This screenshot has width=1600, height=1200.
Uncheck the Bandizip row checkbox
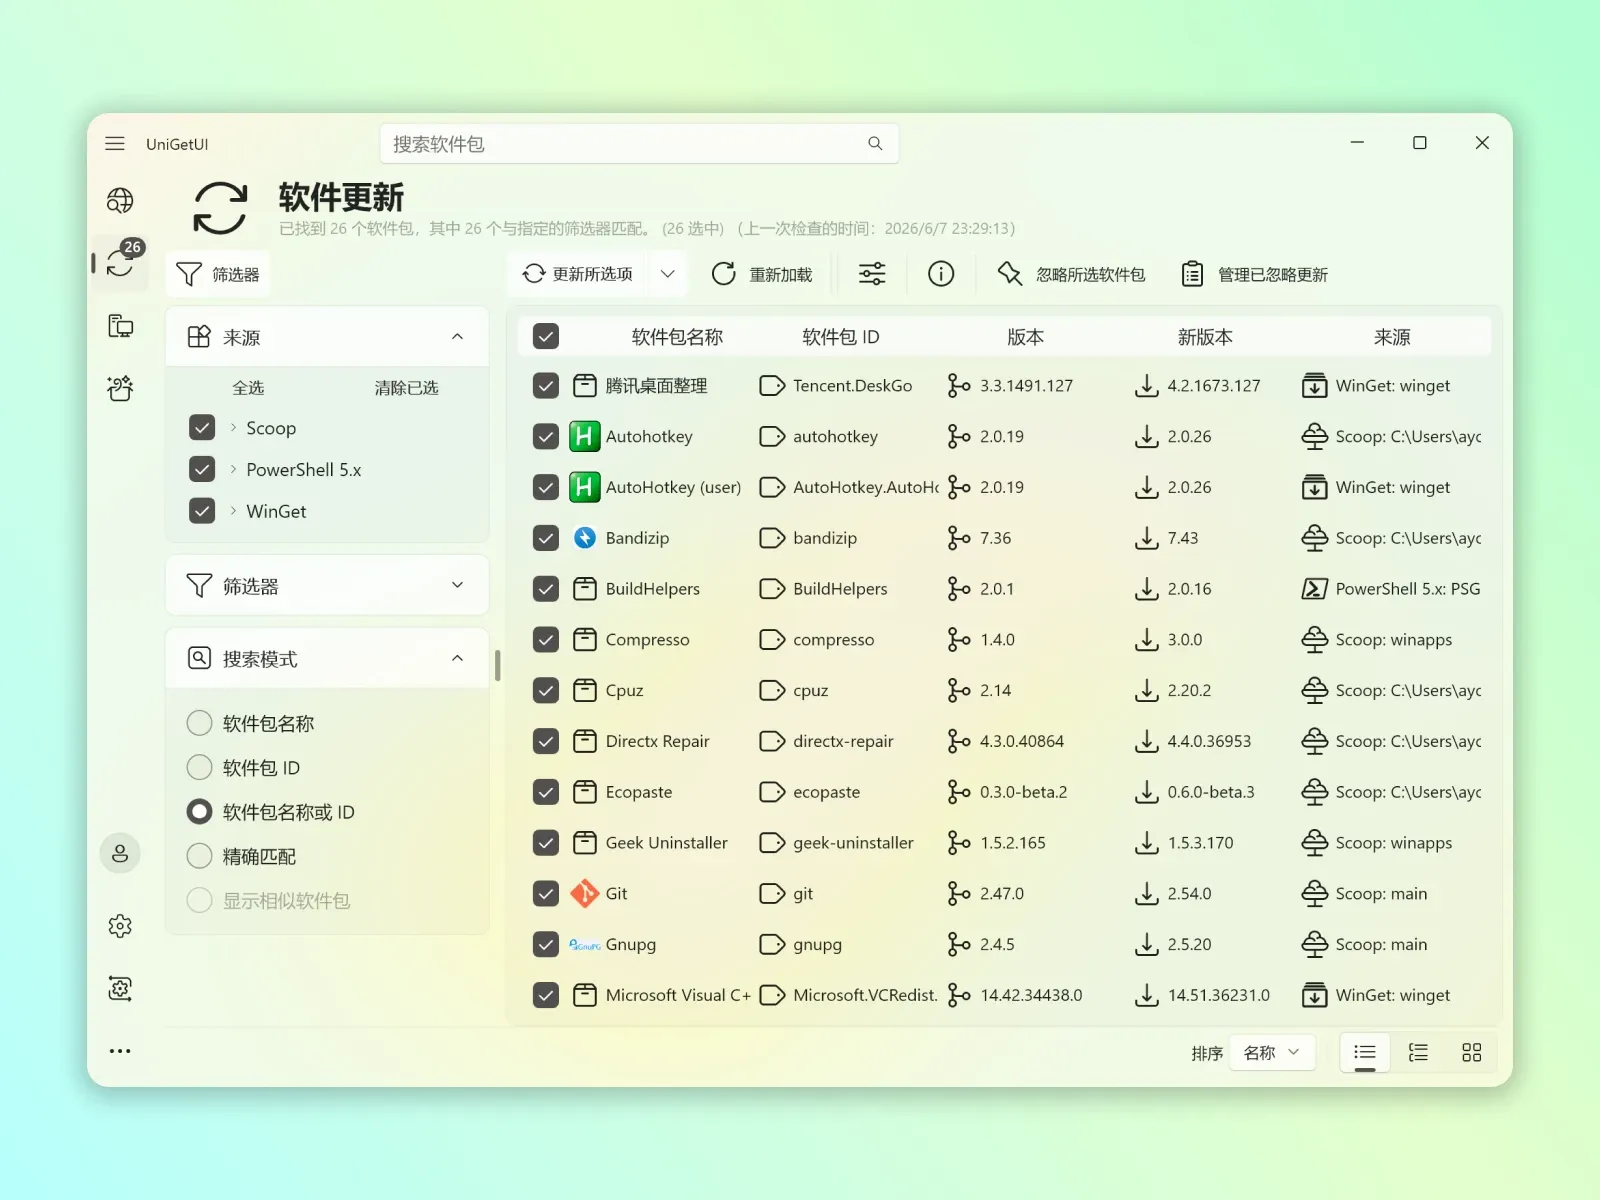click(x=546, y=538)
